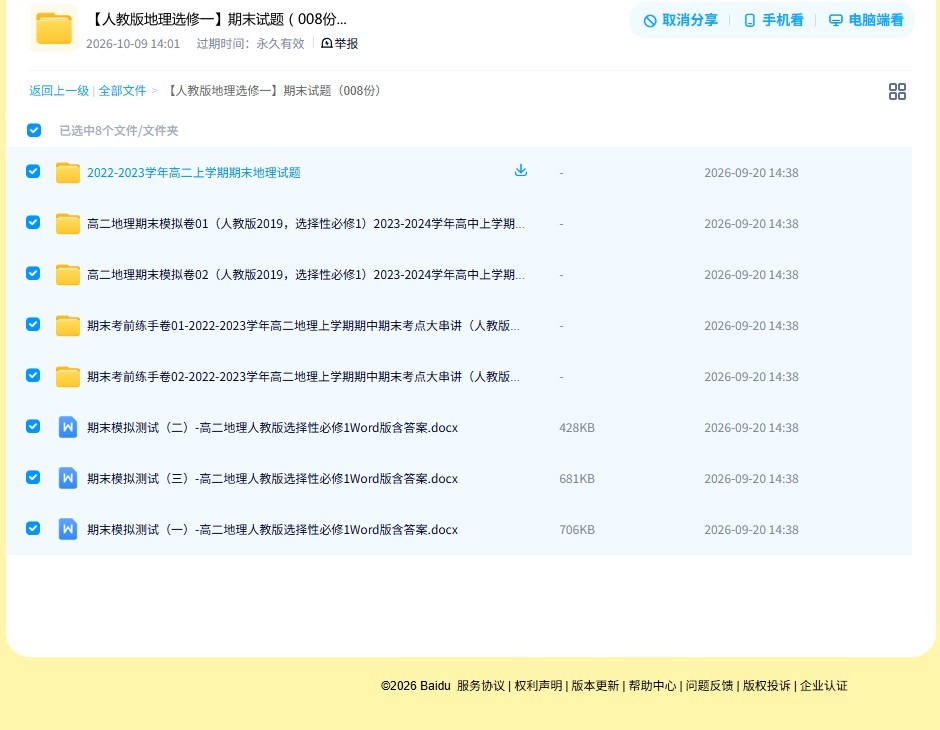The width and height of the screenshot is (940, 730).
Task: Click the download icon on 2022-2023学年 folder row
Action: pos(521,170)
